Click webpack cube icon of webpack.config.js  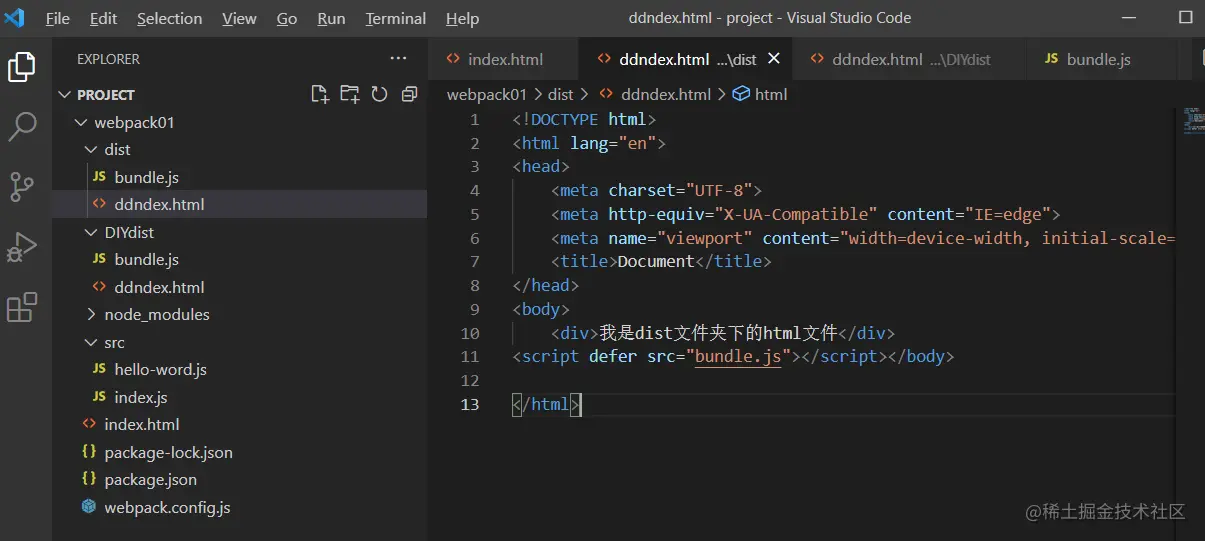[89, 507]
